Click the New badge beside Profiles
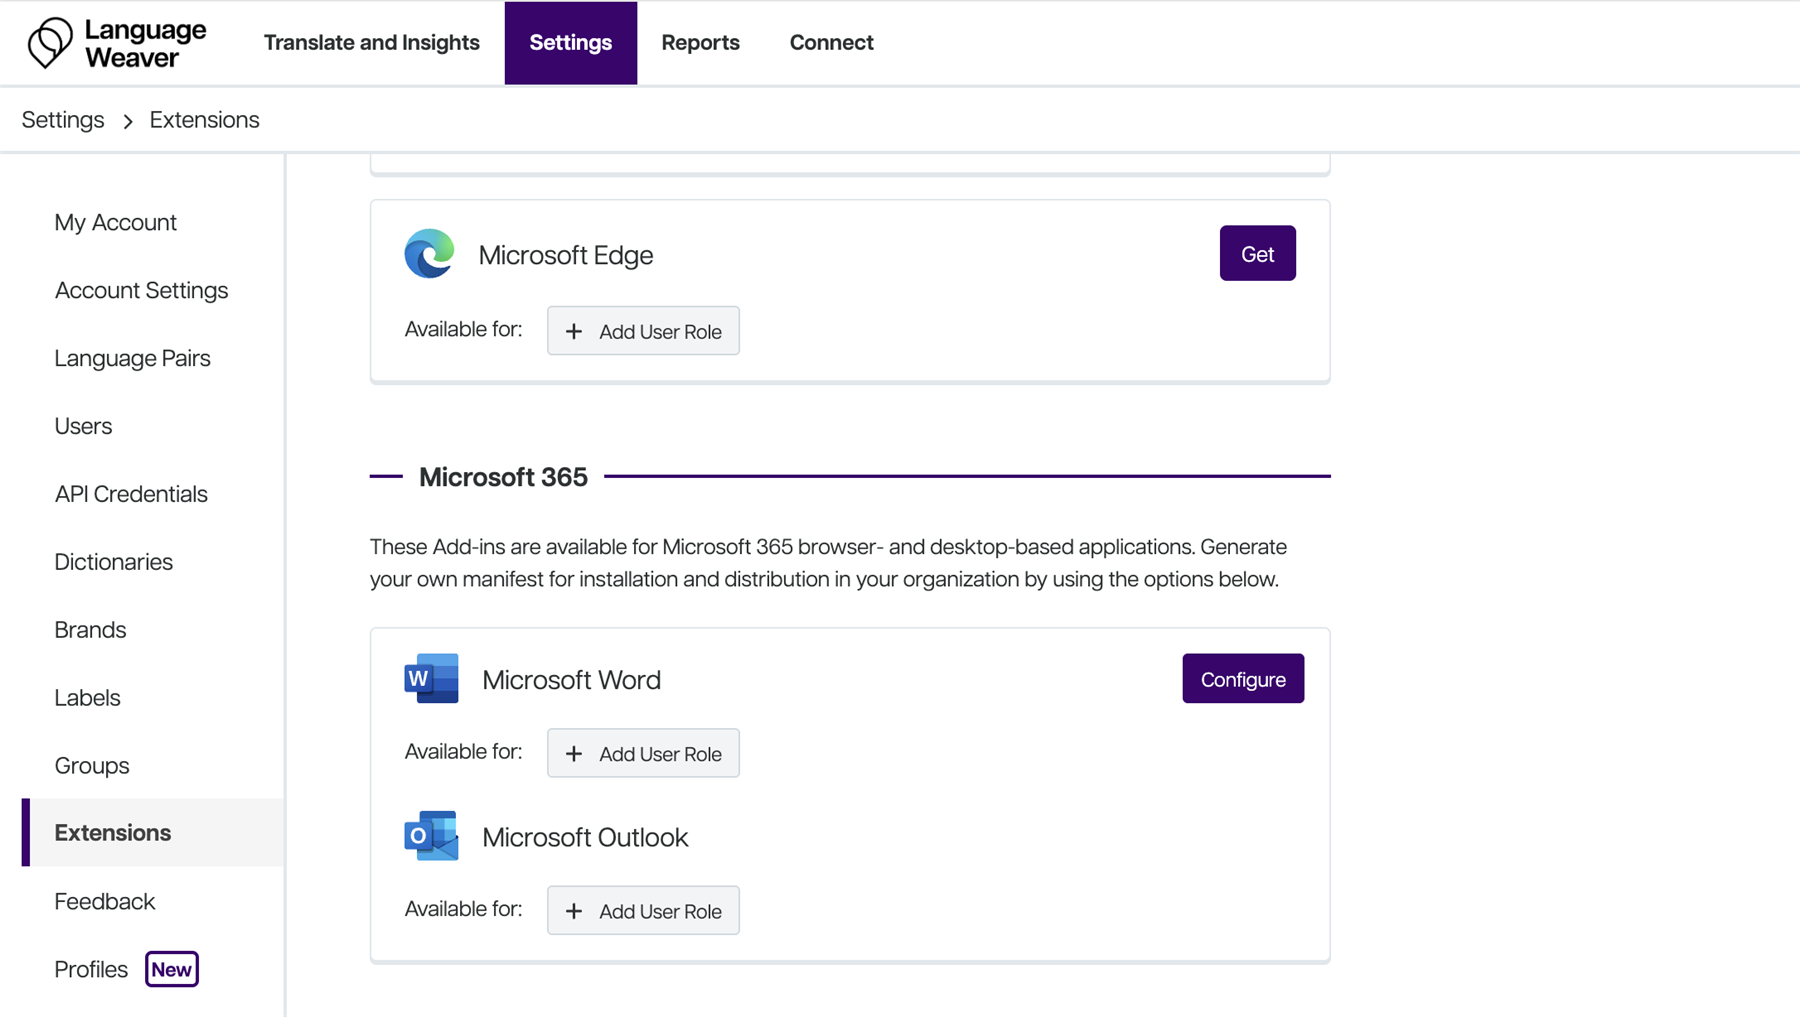Screen dimensions: 1800x1017 click(x=172, y=969)
